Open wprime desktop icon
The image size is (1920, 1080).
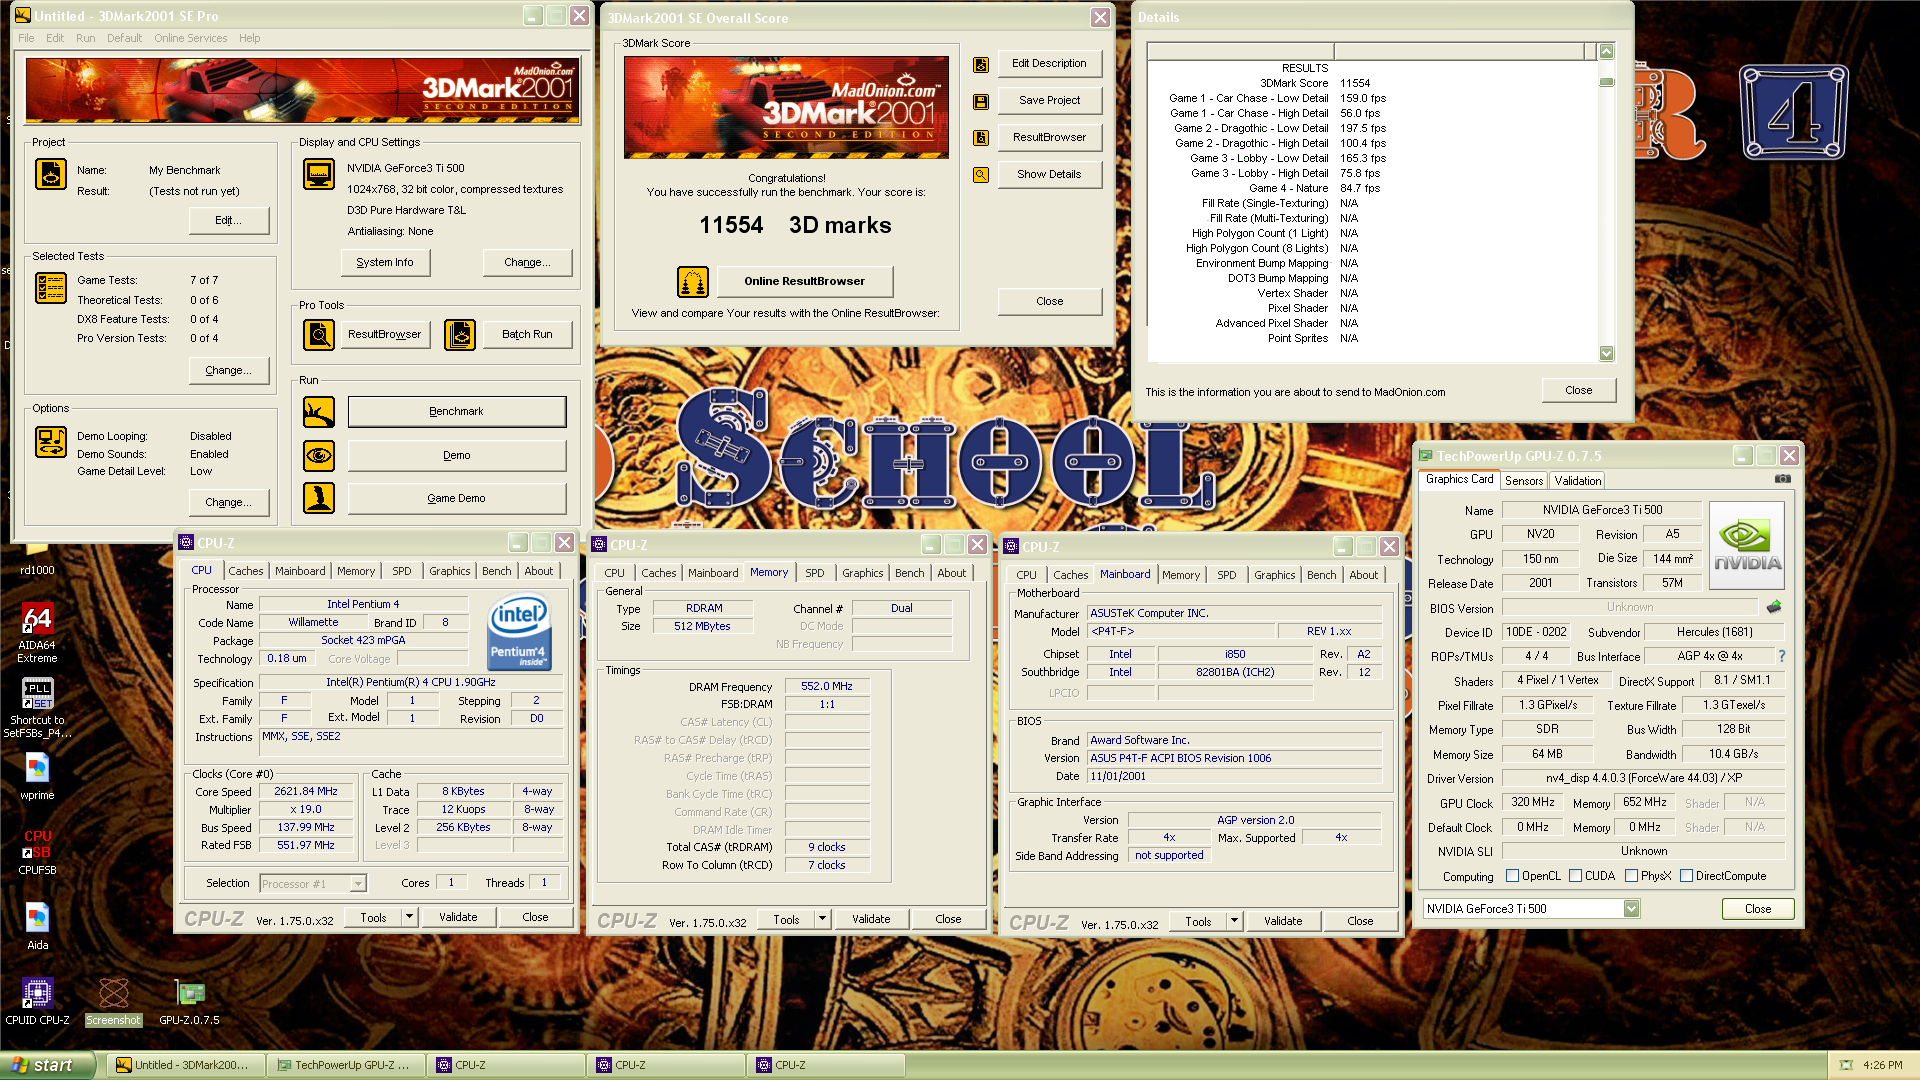point(37,777)
